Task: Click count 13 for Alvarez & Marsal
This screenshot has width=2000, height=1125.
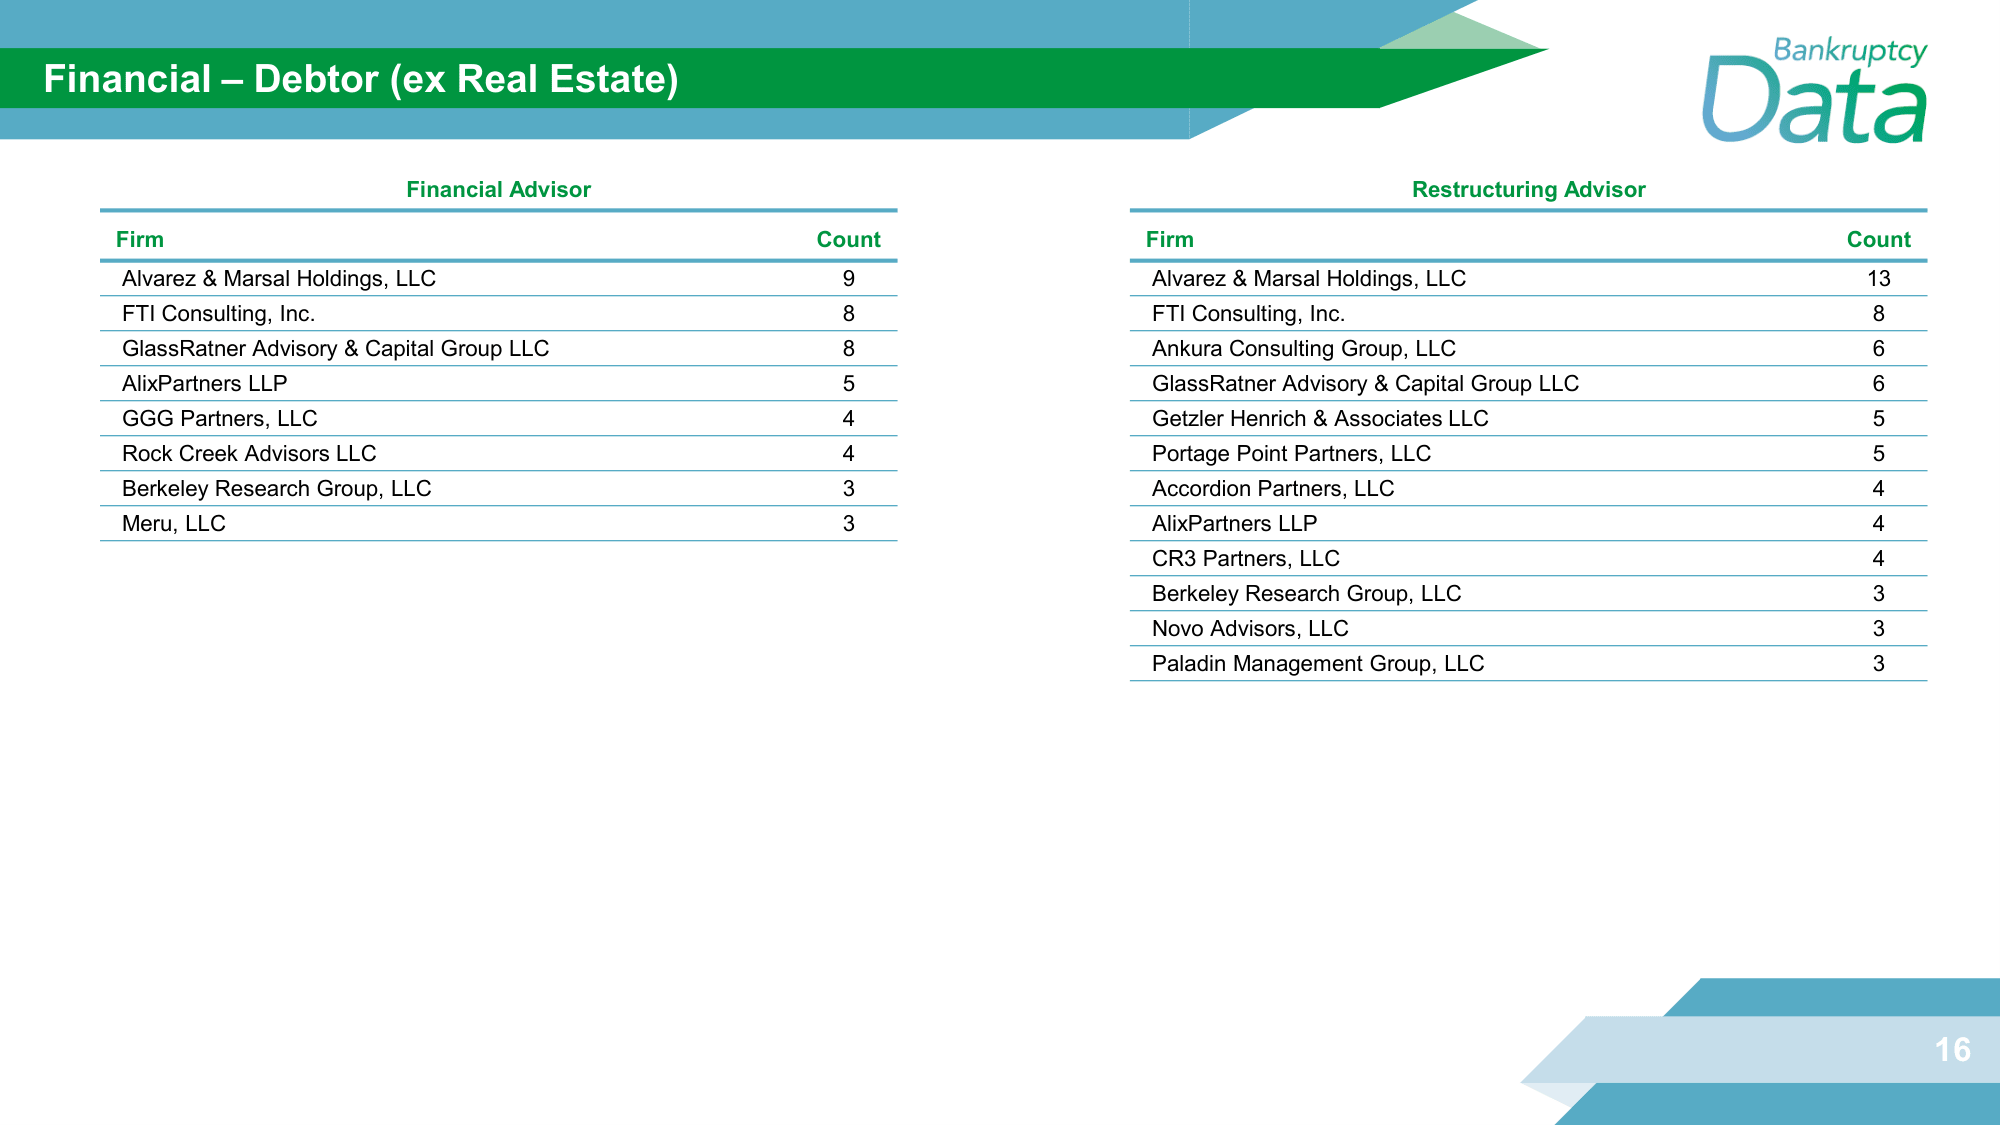Action: point(1878,279)
